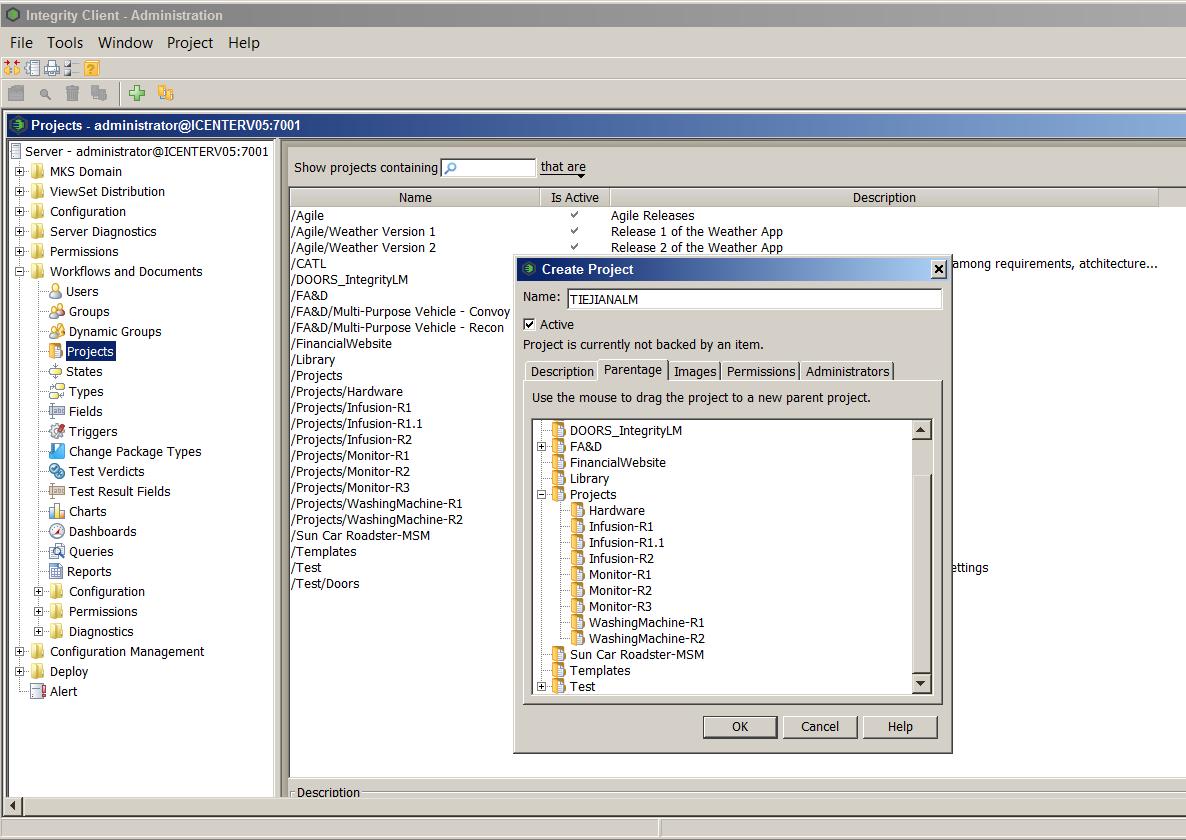Image resolution: width=1186 pixels, height=840 pixels.
Task: Switch to the Administrators tab
Action: coord(847,371)
